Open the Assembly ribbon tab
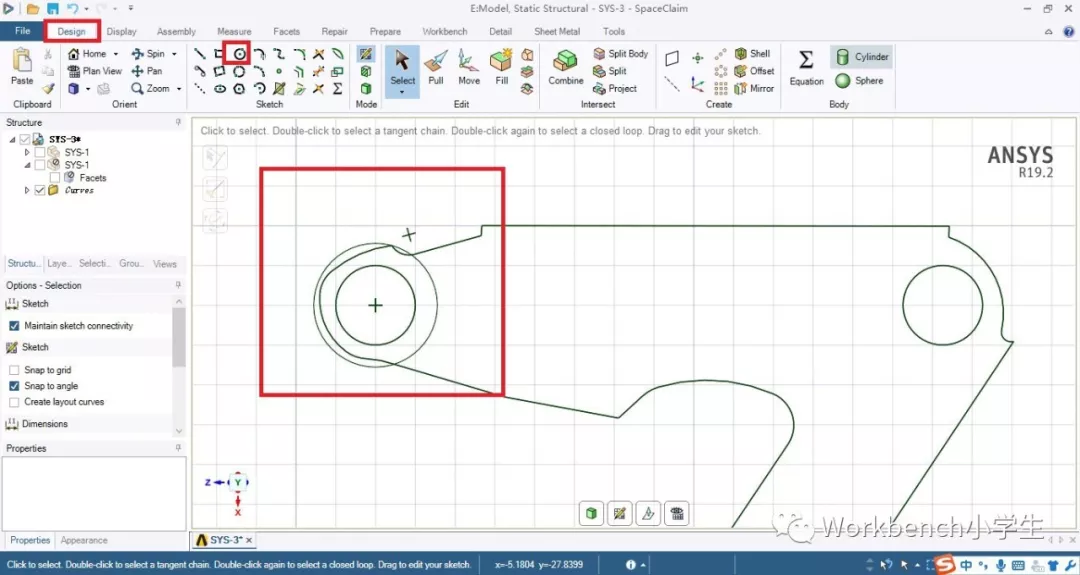The height and width of the screenshot is (575, 1080). click(x=176, y=32)
